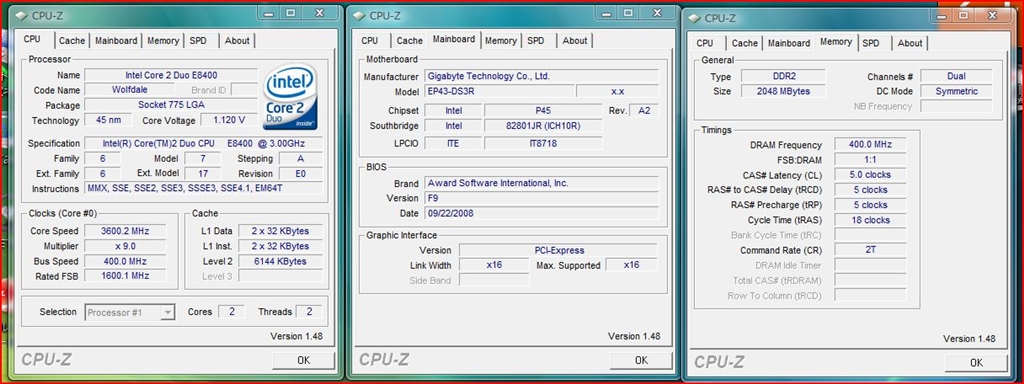
Task: Go to Mainboard tab in the right window
Action: click(x=789, y=43)
